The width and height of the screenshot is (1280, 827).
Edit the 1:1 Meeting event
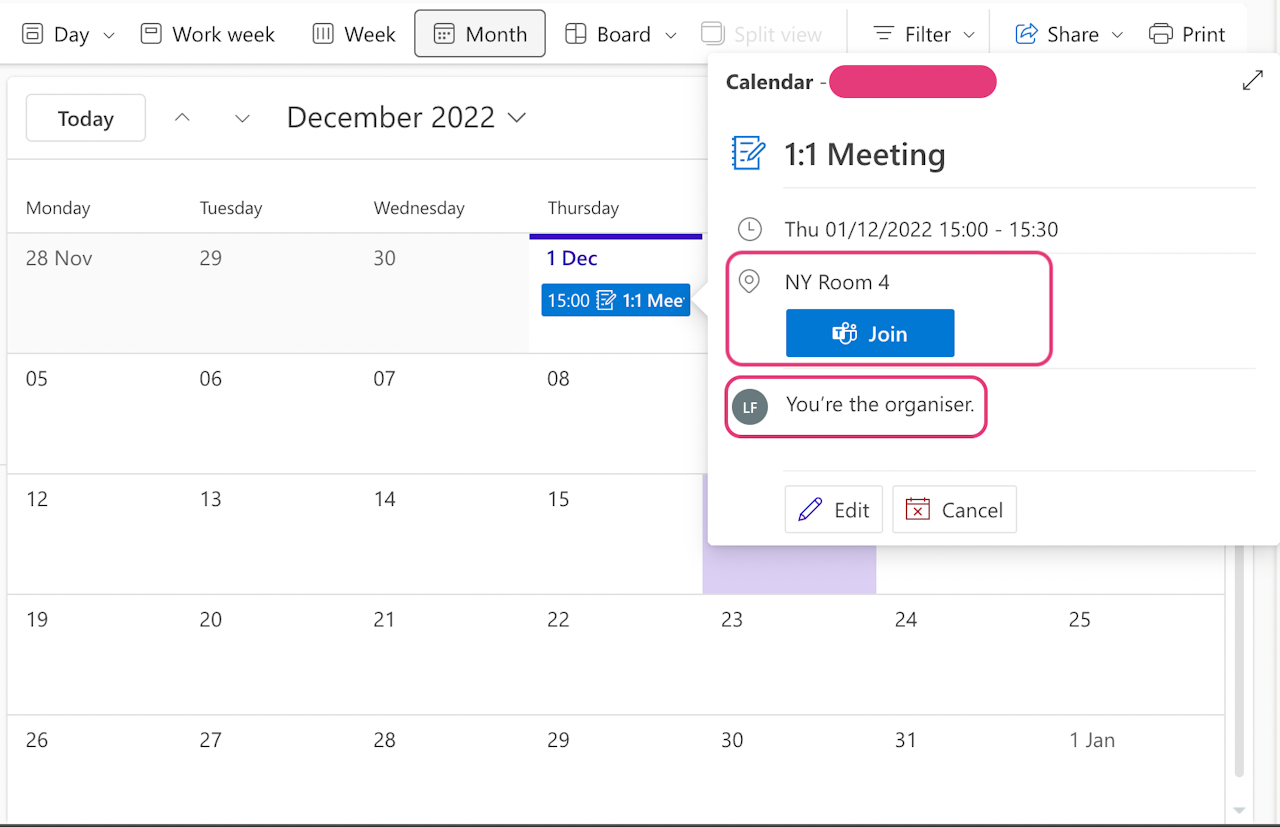[834, 510]
